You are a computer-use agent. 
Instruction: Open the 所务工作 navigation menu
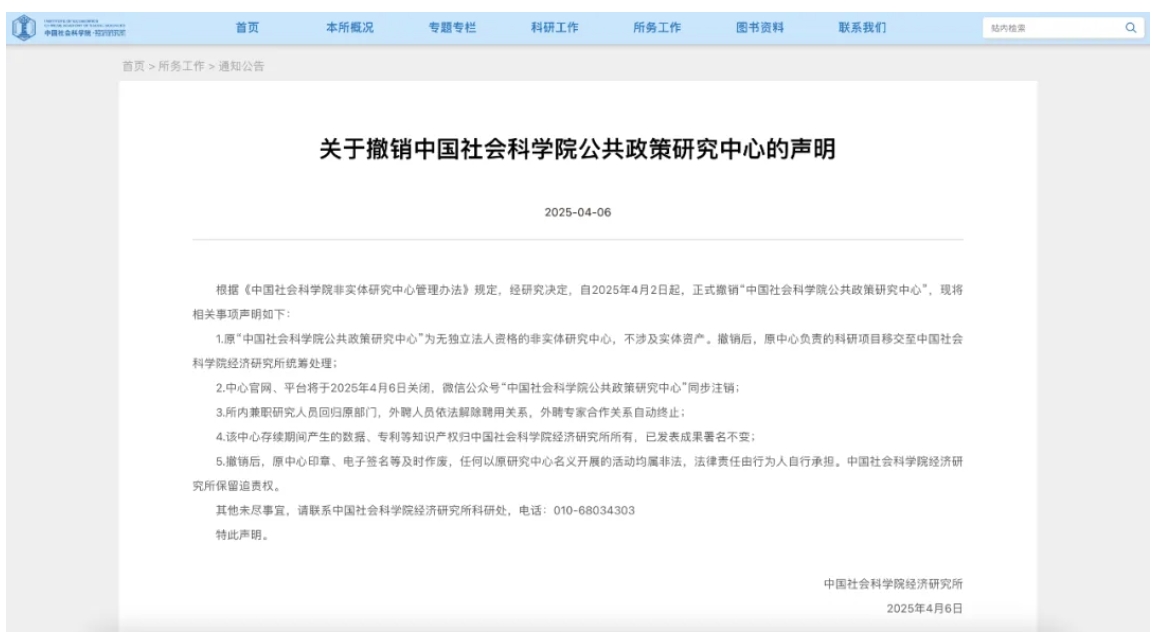(x=657, y=28)
